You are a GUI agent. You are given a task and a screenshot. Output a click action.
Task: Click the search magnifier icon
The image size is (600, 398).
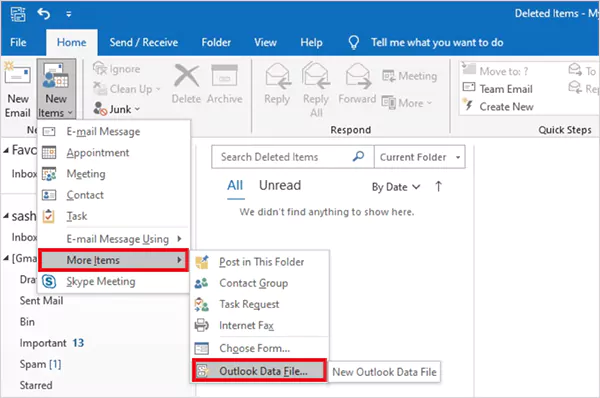click(358, 156)
